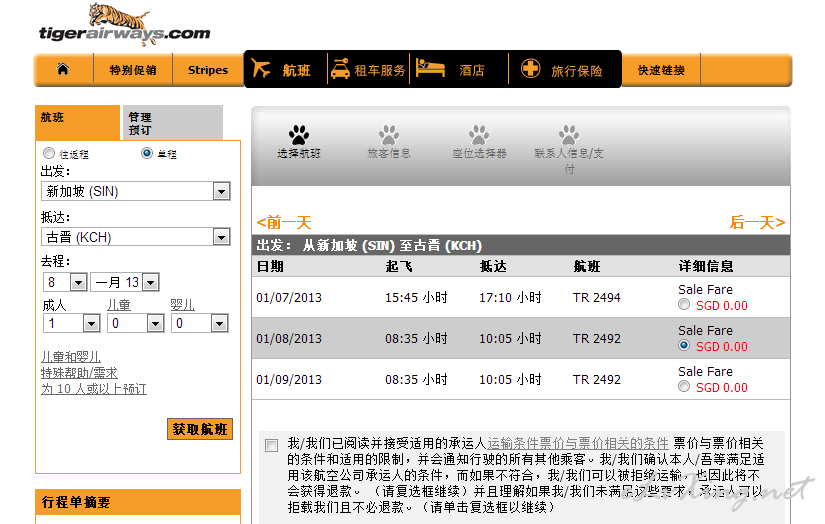The width and height of the screenshot is (825, 524).
Task: Click the 详细信息 column header
Action: 706,266
